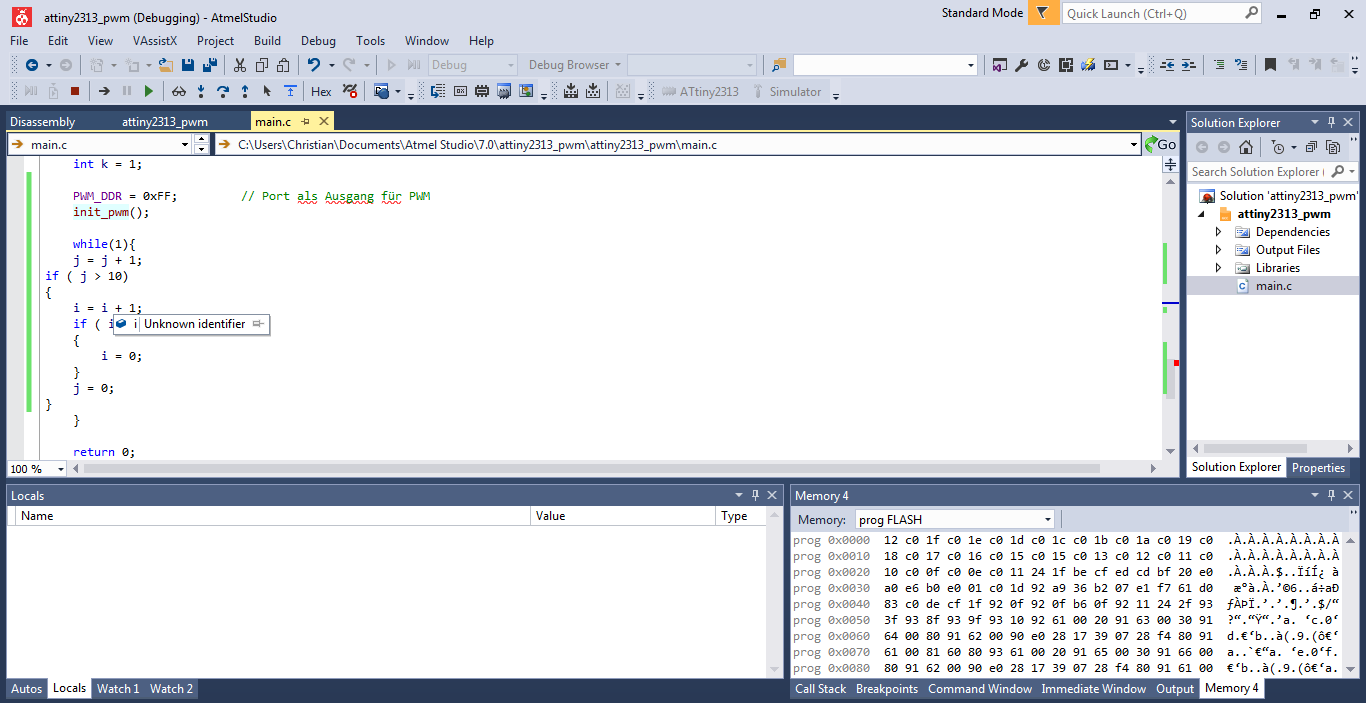Expand the Dependencies node
This screenshot has width=1366, height=703.
[1218, 232]
